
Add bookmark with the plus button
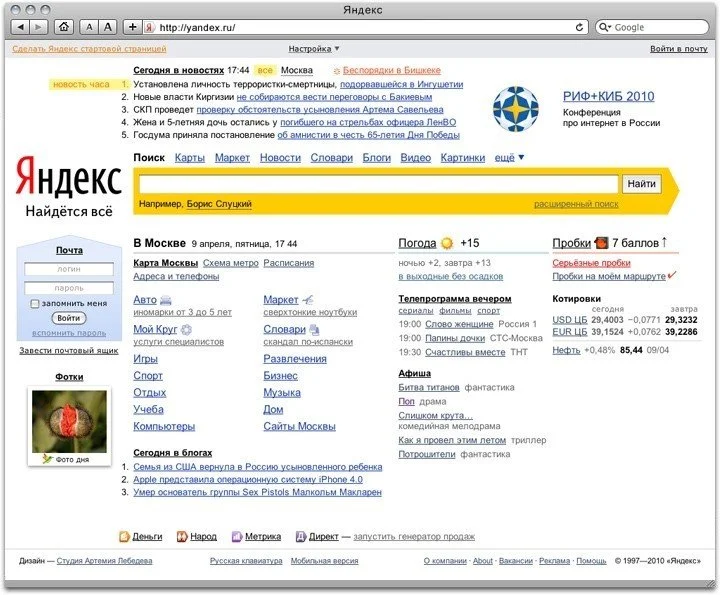click(x=133, y=27)
